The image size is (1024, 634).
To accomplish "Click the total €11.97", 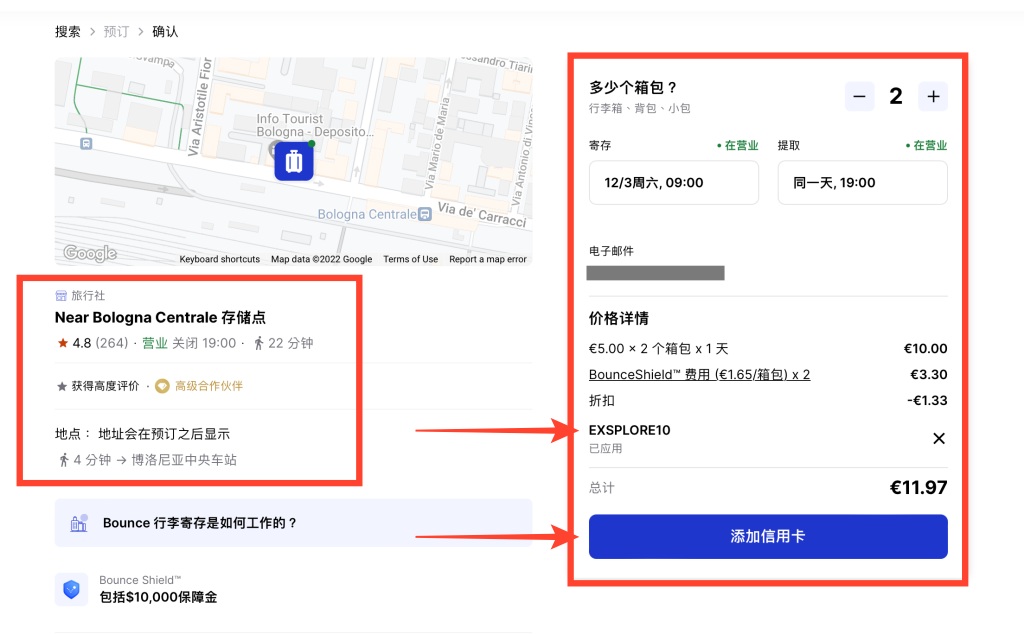I will (918, 488).
